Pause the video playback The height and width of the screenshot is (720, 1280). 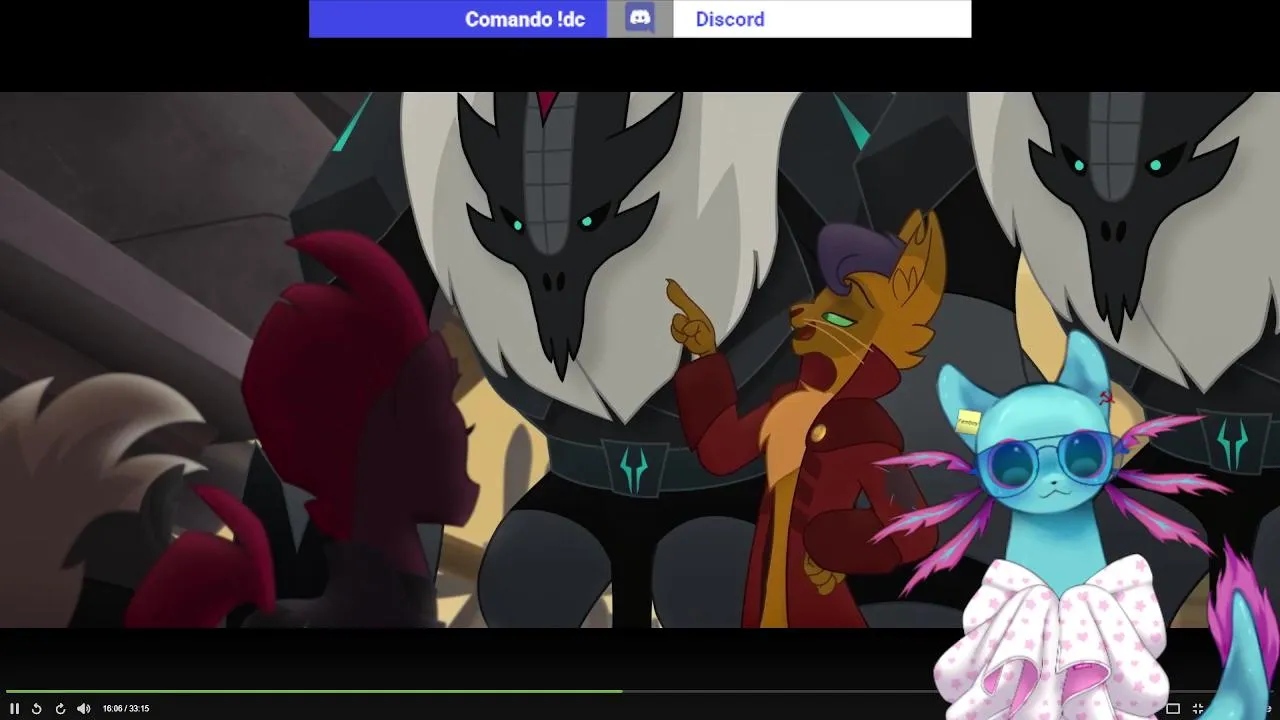(x=15, y=709)
